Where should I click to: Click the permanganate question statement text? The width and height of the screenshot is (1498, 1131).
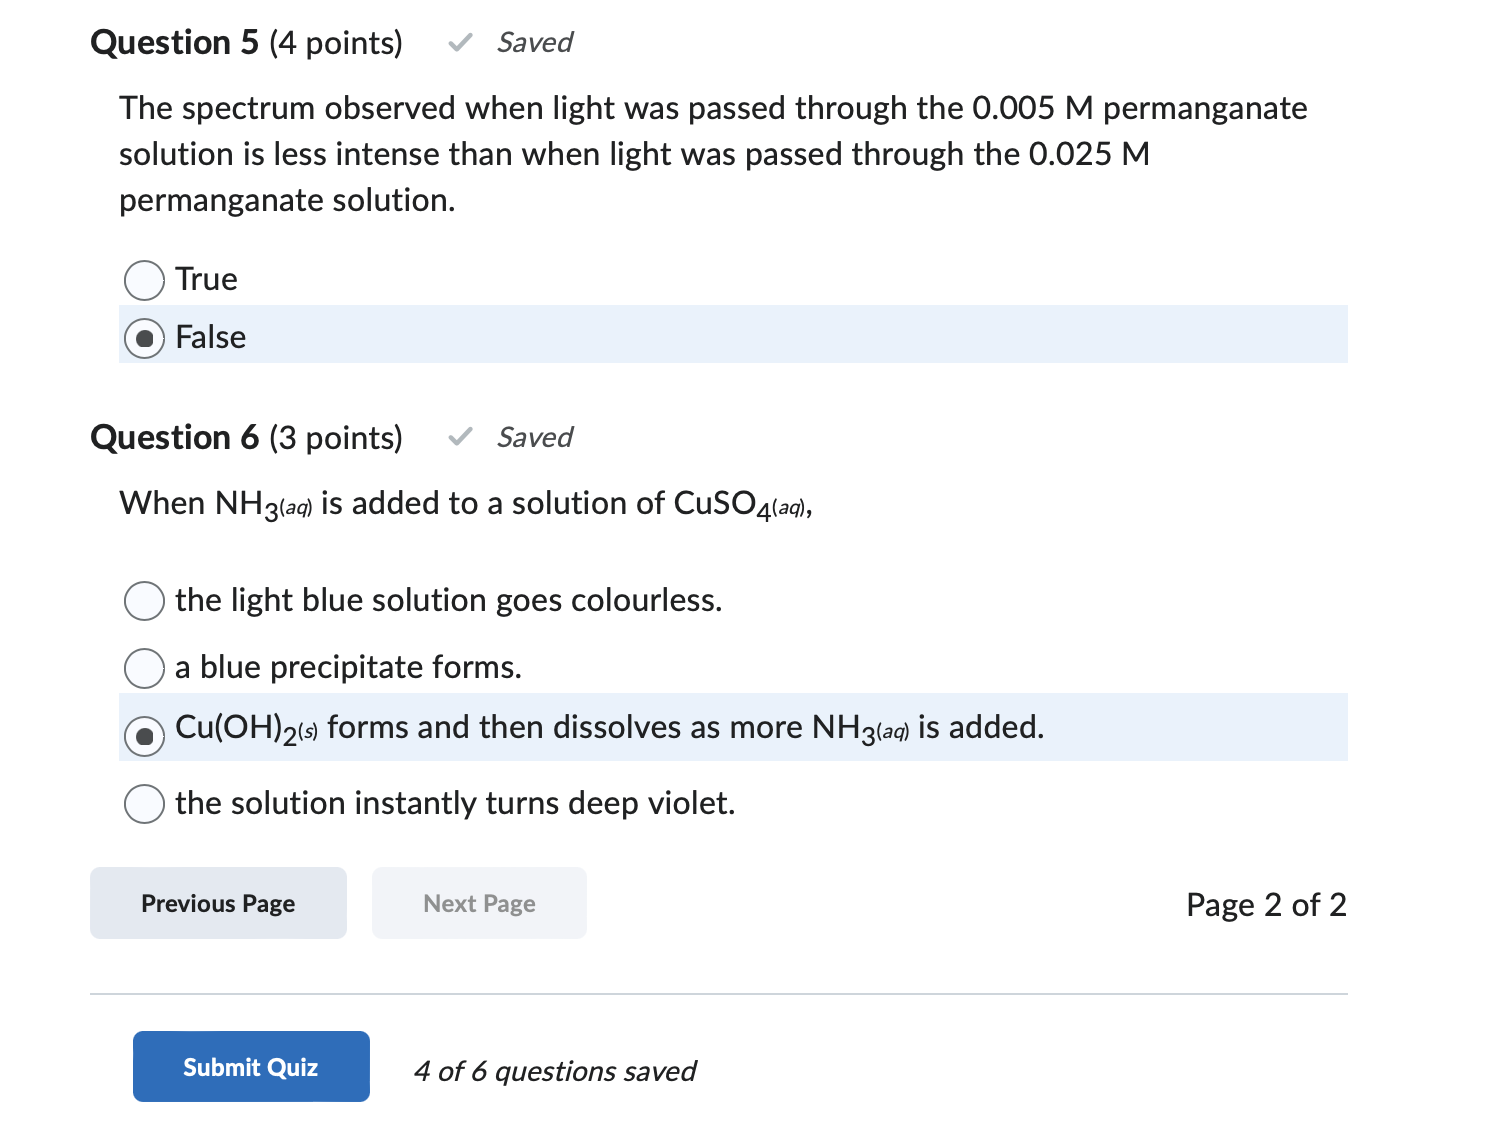(700, 153)
